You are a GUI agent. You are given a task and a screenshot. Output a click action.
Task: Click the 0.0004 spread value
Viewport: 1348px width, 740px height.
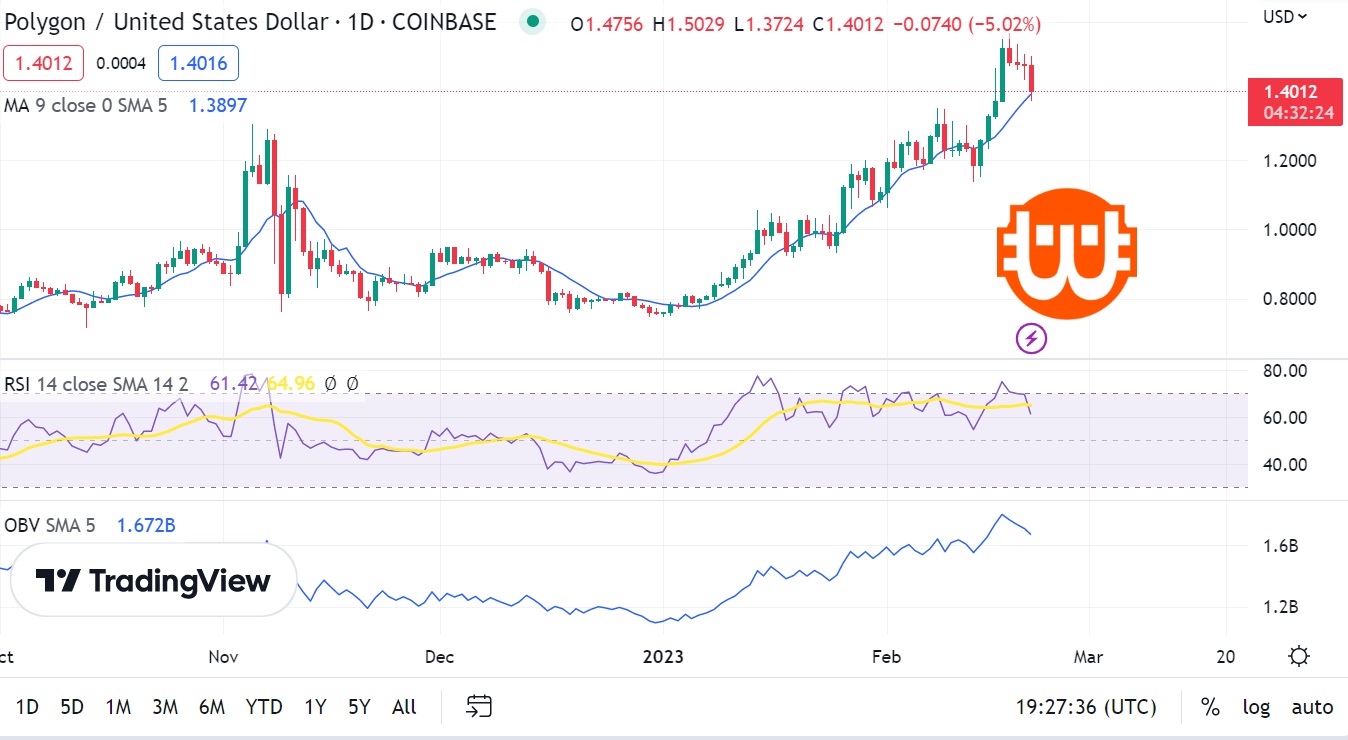[121, 64]
